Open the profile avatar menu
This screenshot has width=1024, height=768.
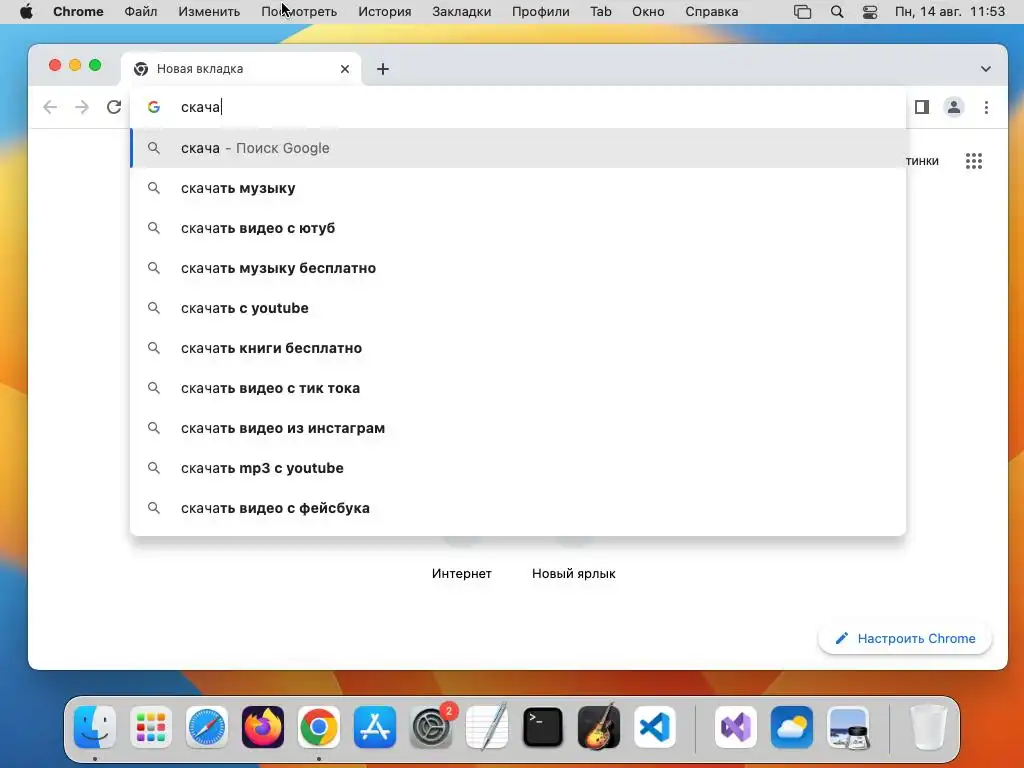pos(953,107)
